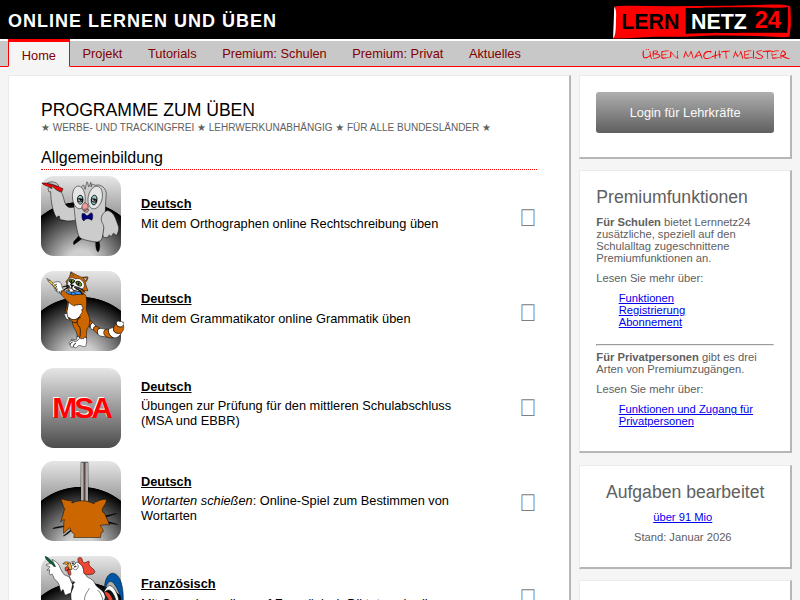Tick the checkbox for MSA und EBBR Übungen
800x600 pixels.
point(528,408)
